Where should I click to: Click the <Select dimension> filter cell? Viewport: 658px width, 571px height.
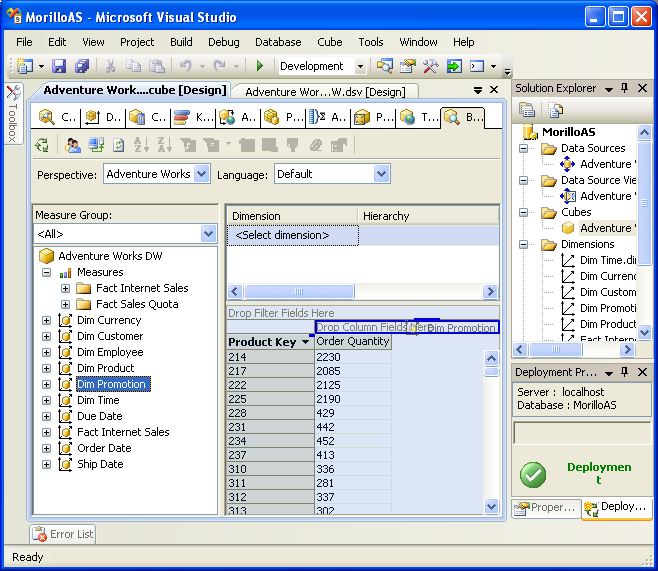pos(293,235)
